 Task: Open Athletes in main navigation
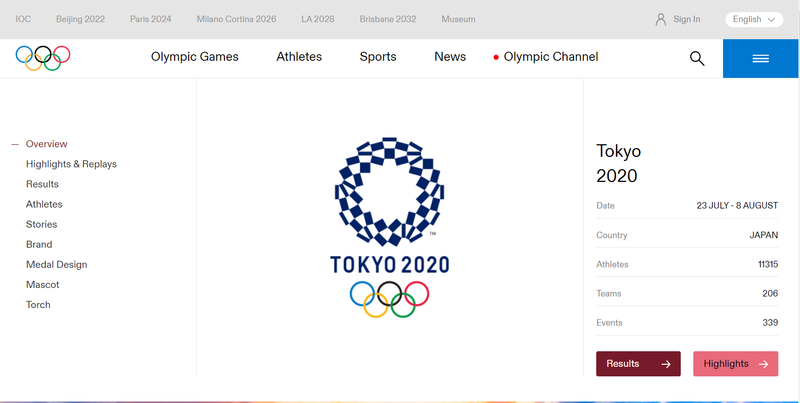[x=299, y=57]
